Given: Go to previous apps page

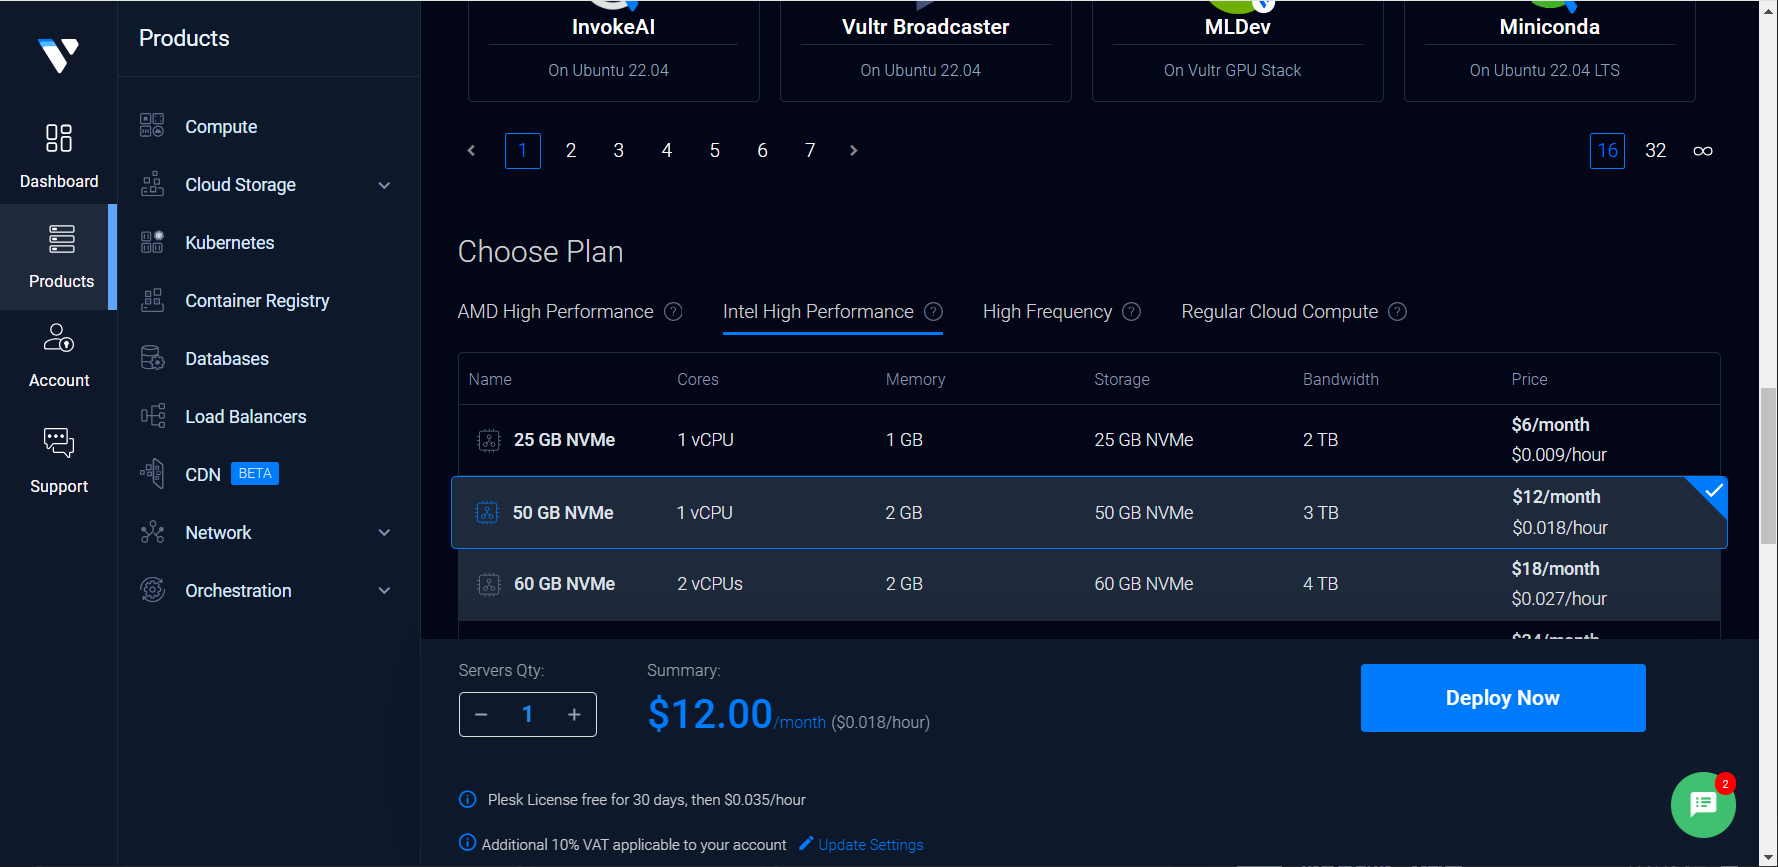Looking at the screenshot, I should pos(471,151).
